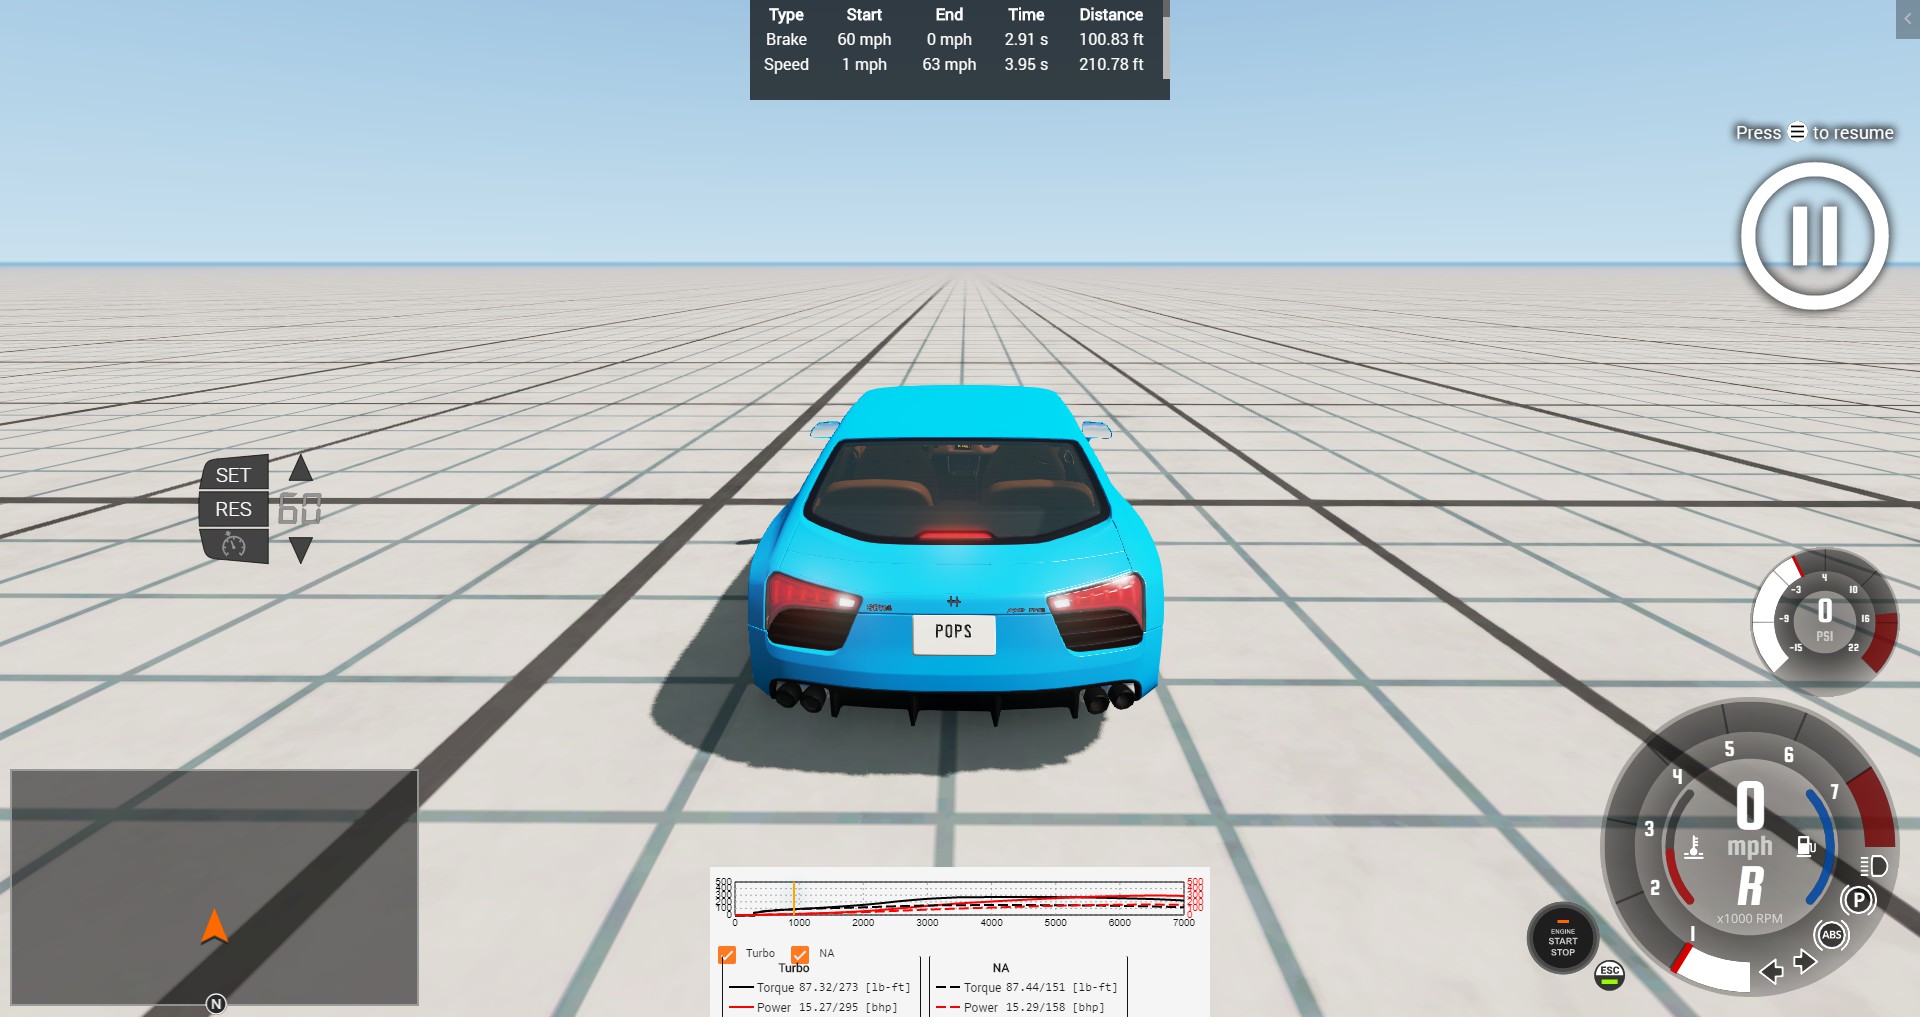The height and width of the screenshot is (1017, 1920).
Task: Click the headlight high beam icon
Action: tap(1873, 865)
